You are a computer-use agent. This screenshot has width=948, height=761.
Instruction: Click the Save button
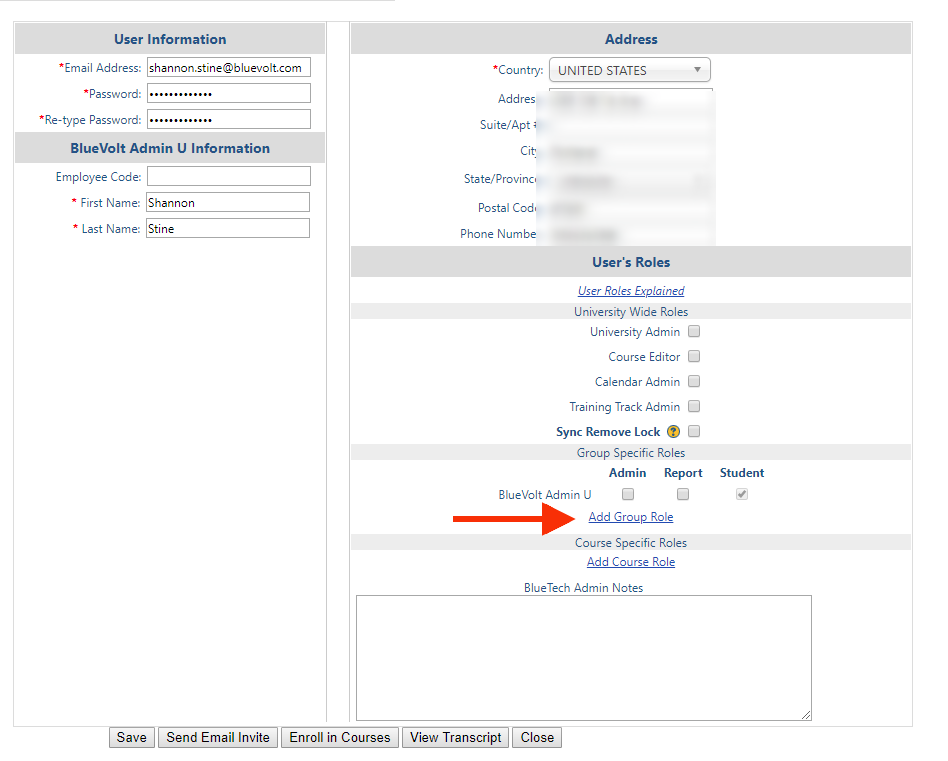[x=131, y=737]
